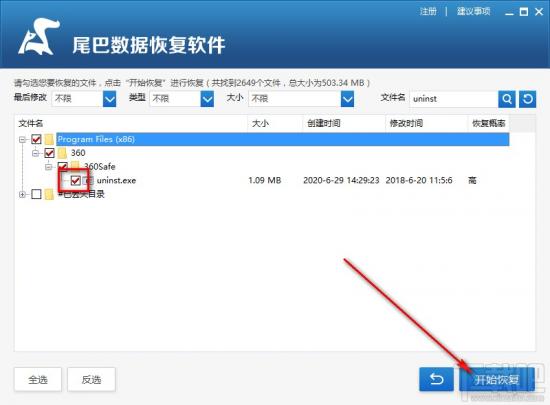The image size is (550, 405).
Task: Check the #已丢失目录 checkbox
Action: (x=36, y=194)
